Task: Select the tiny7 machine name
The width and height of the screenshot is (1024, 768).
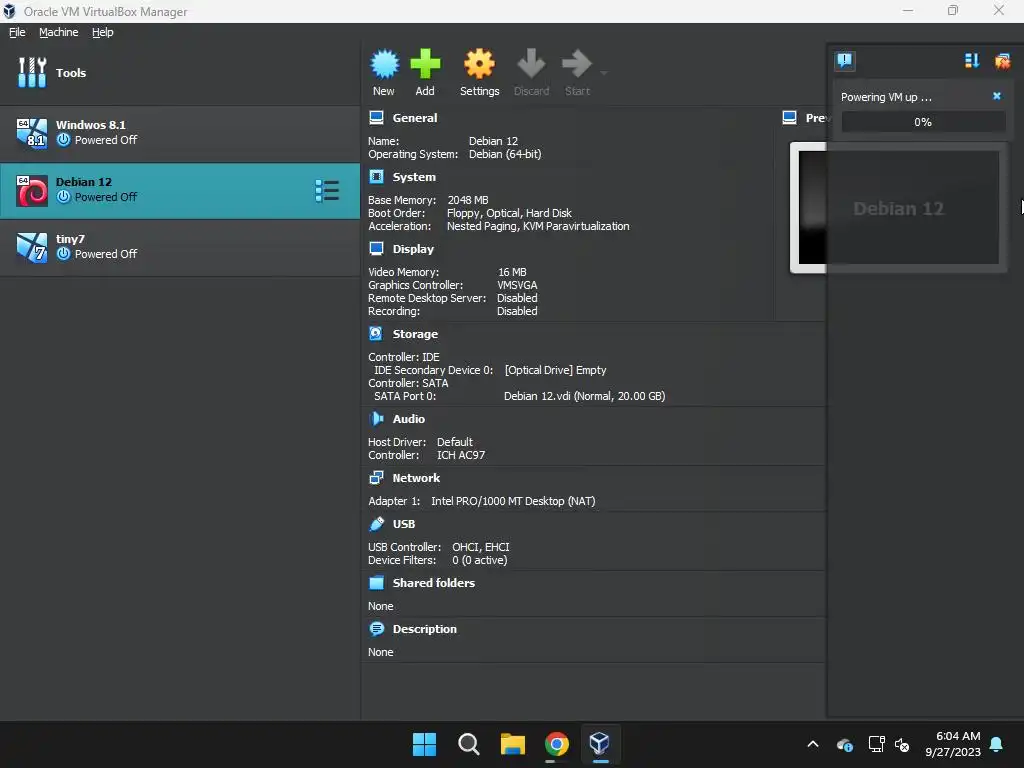Action: point(71,239)
